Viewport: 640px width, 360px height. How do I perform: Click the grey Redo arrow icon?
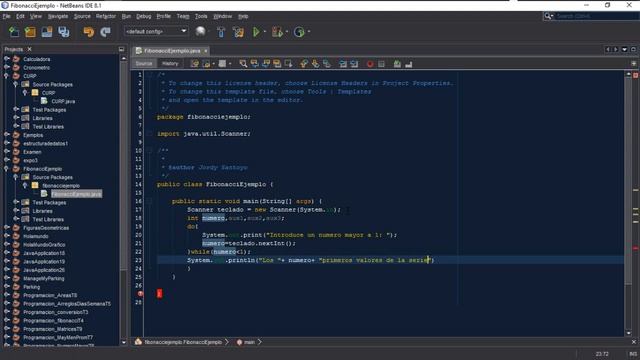106,32
